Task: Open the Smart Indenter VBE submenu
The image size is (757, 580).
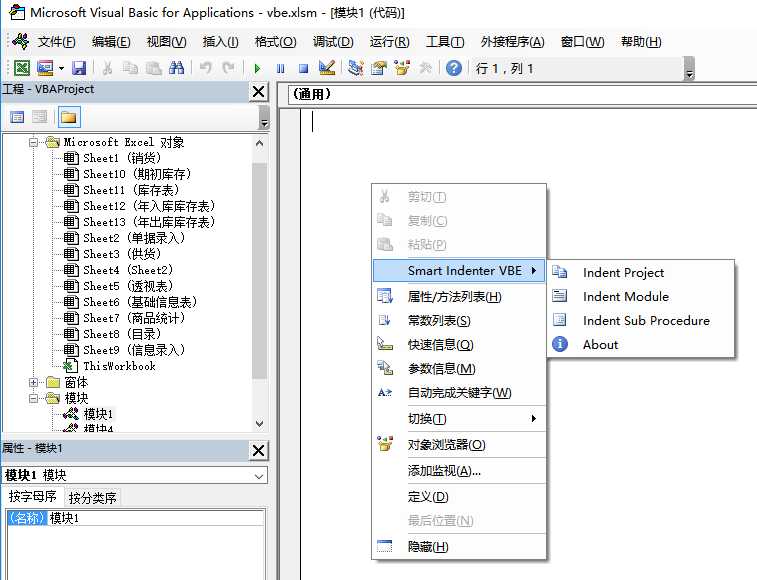Action: 459,270
